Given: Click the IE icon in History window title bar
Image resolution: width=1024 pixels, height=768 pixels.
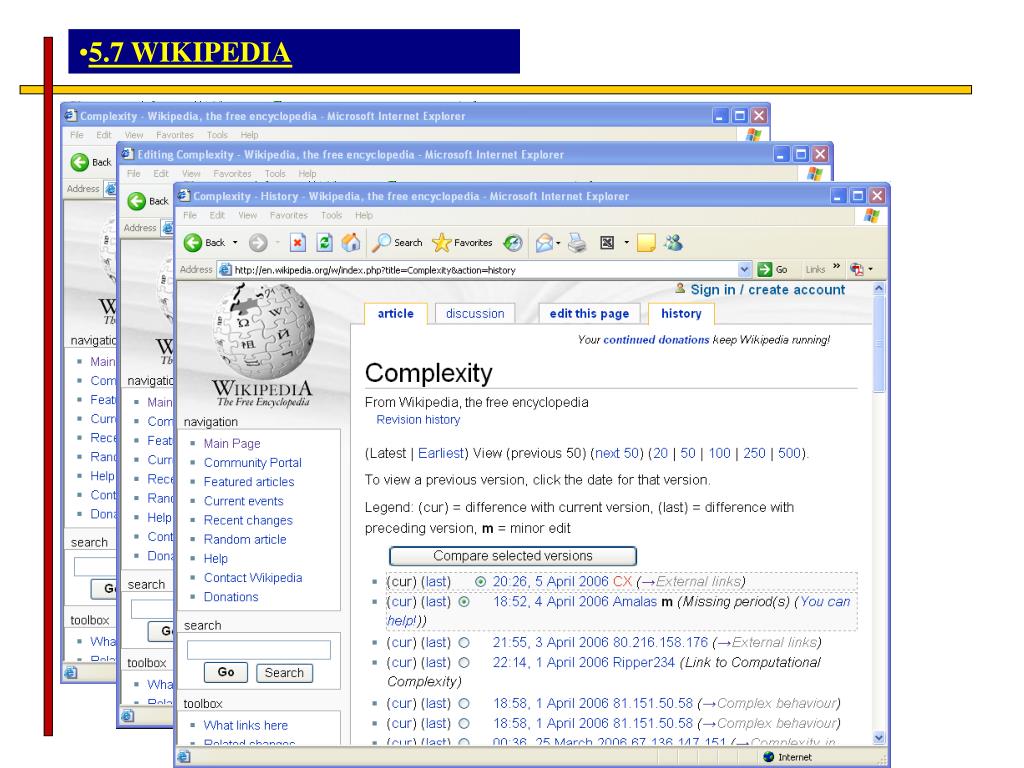Looking at the screenshot, I should click(x=184, y=195).
